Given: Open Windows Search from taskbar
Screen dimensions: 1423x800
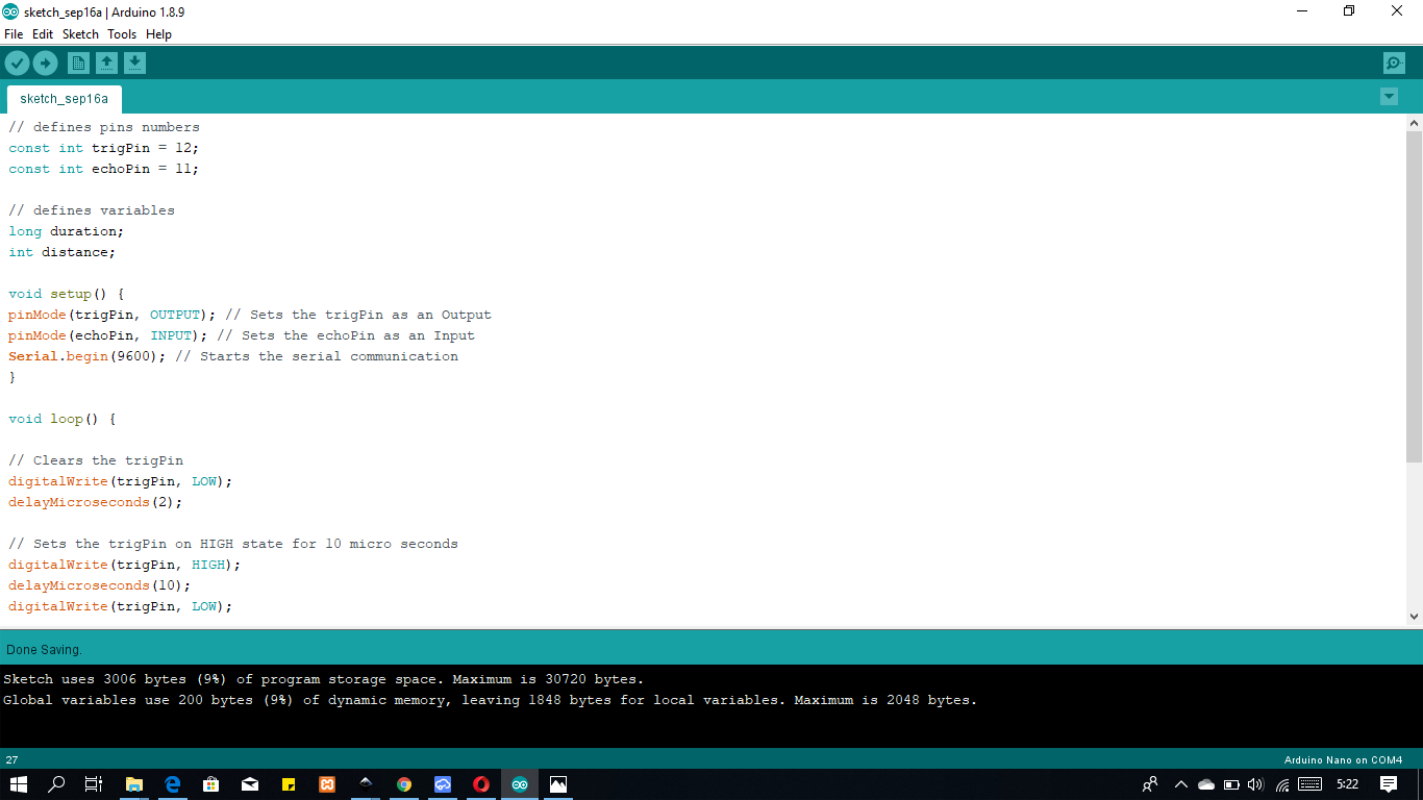Looking at the screenshot, I should coord(56,785).
